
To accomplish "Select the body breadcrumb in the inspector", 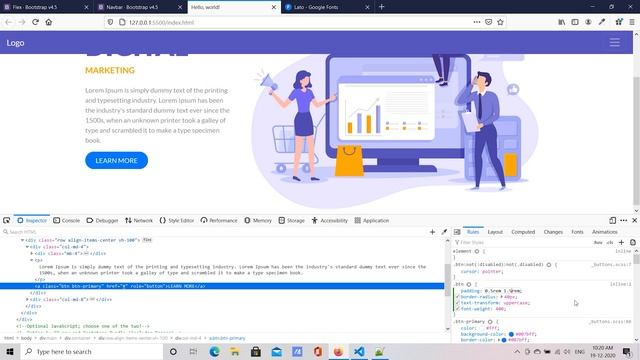I will [26, 338].
